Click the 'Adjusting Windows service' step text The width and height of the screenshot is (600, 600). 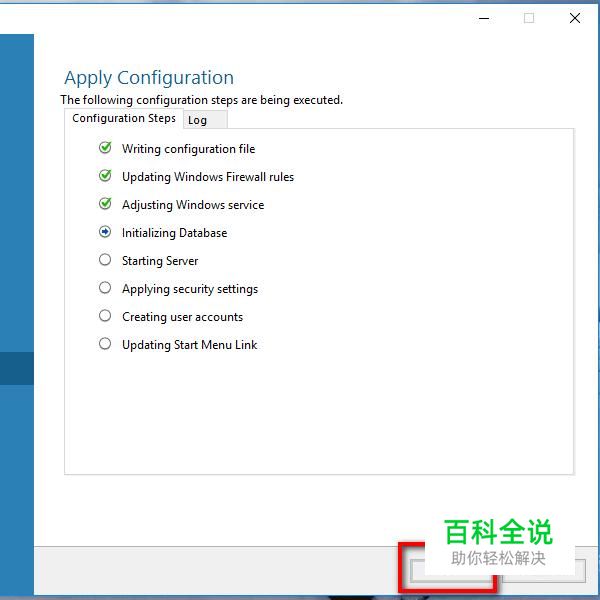193,205
